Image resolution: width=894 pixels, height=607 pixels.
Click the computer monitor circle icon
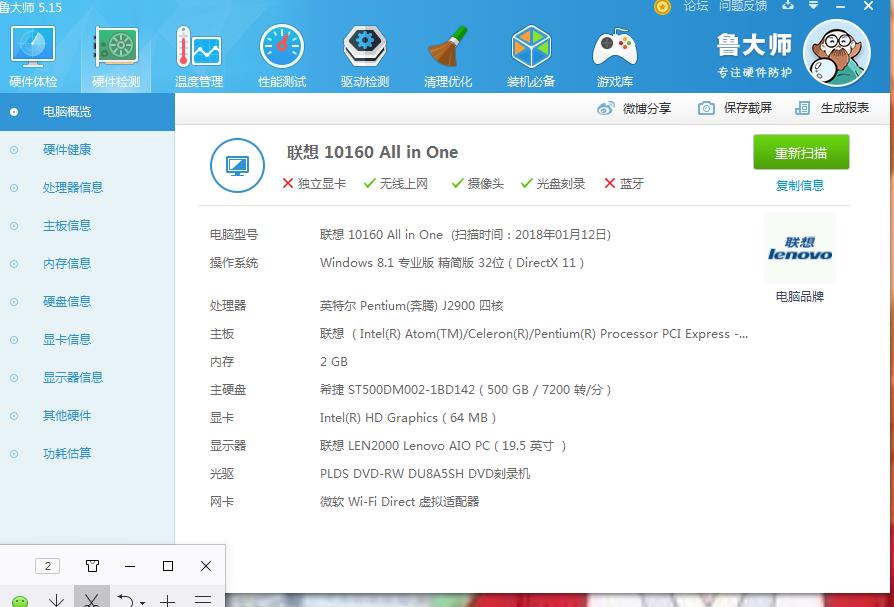pyautogui.click(x=237, y=165)
